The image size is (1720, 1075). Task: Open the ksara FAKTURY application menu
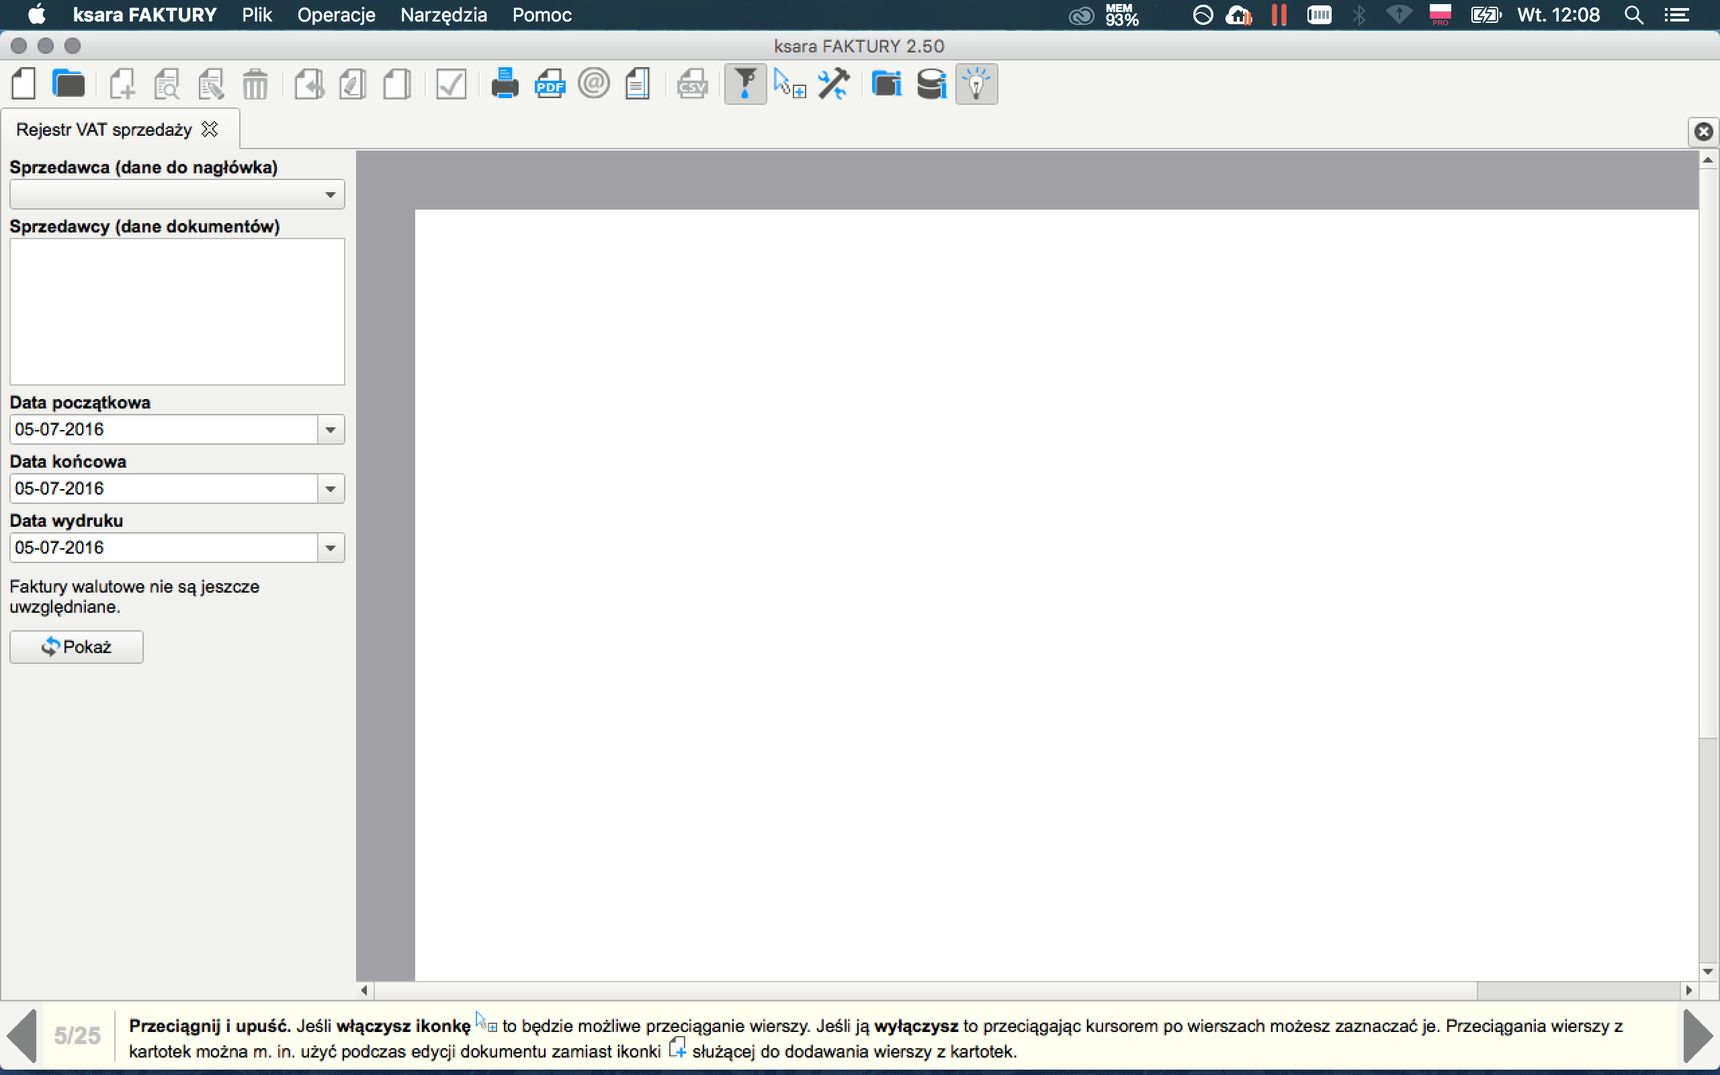tap(144, 15)
